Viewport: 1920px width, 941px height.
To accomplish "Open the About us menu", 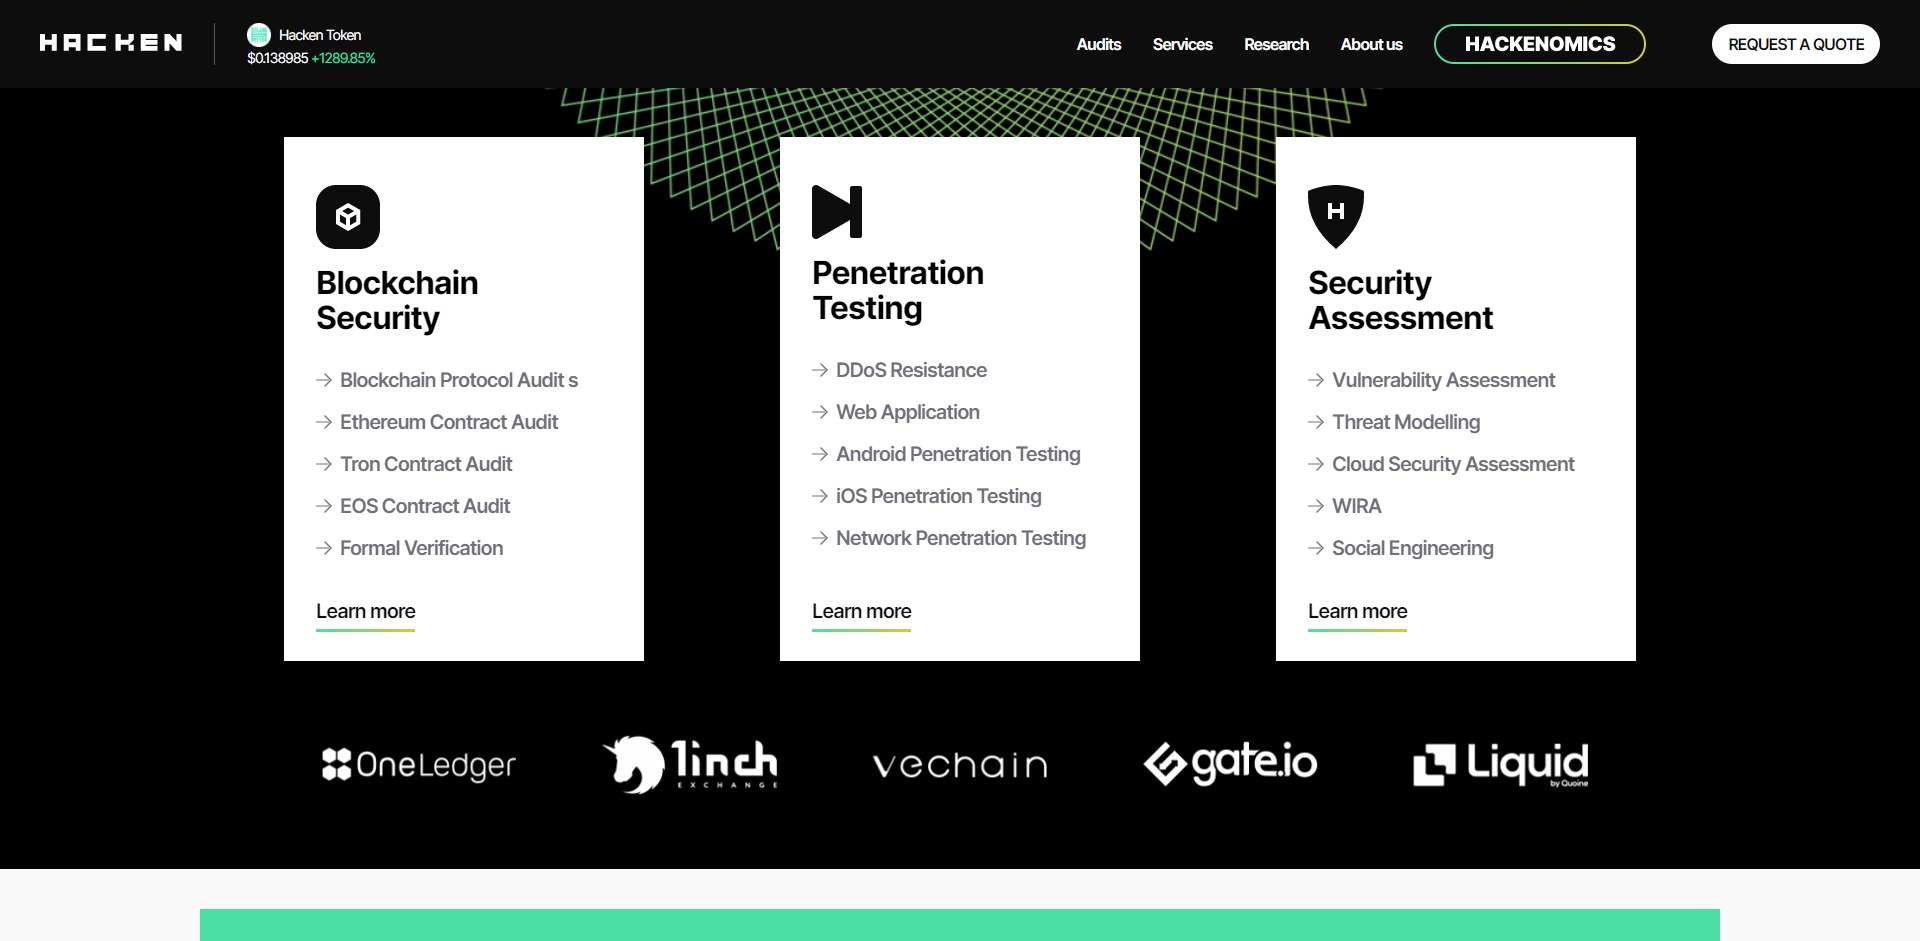I will coord(1371,44).
